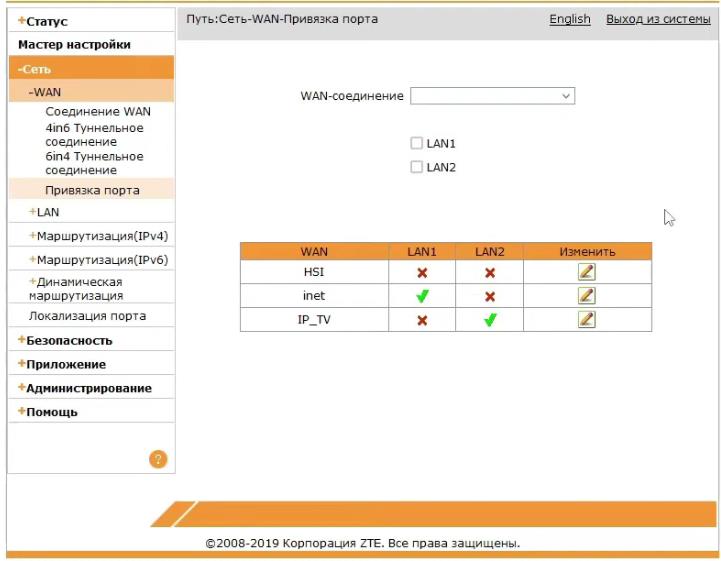Click the edit icon for inet row
Screen dimensions: 721x561
(x=587, y=296)
